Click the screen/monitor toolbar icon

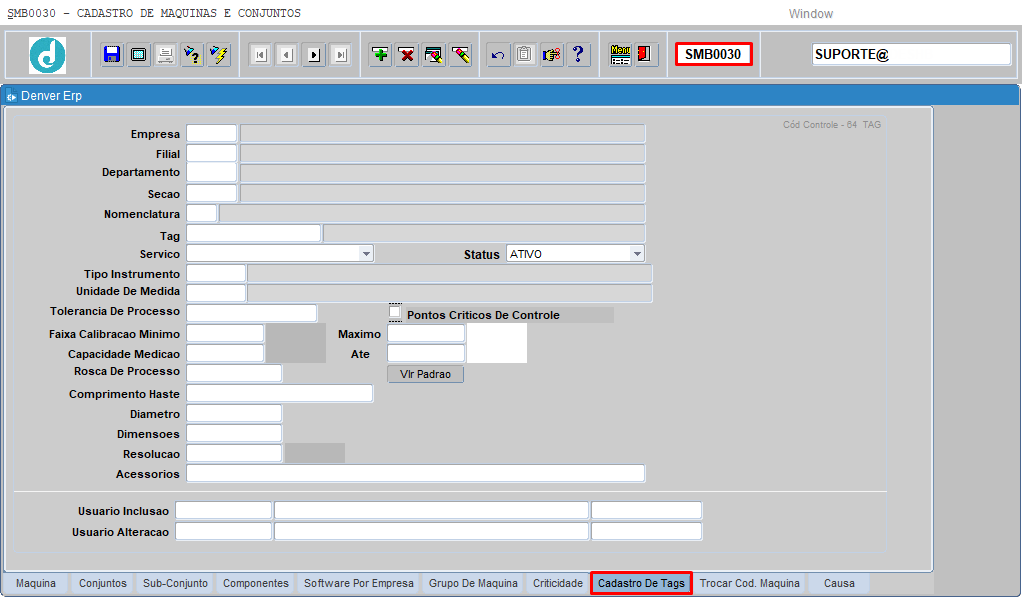(x=139, y=55)
